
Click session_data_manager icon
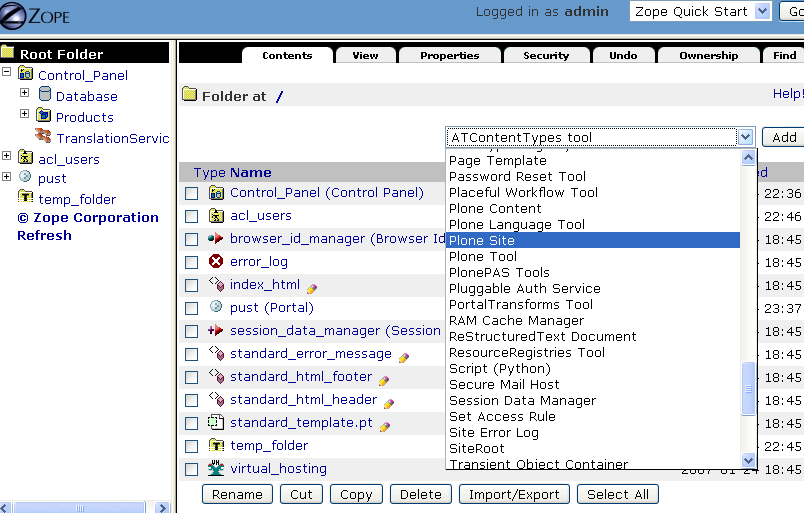tap(216, 330)
